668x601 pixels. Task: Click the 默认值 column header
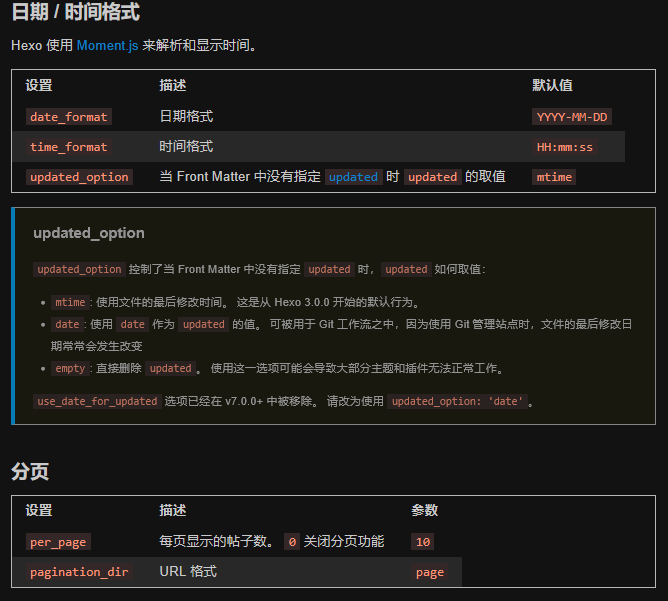pos(552,85)
